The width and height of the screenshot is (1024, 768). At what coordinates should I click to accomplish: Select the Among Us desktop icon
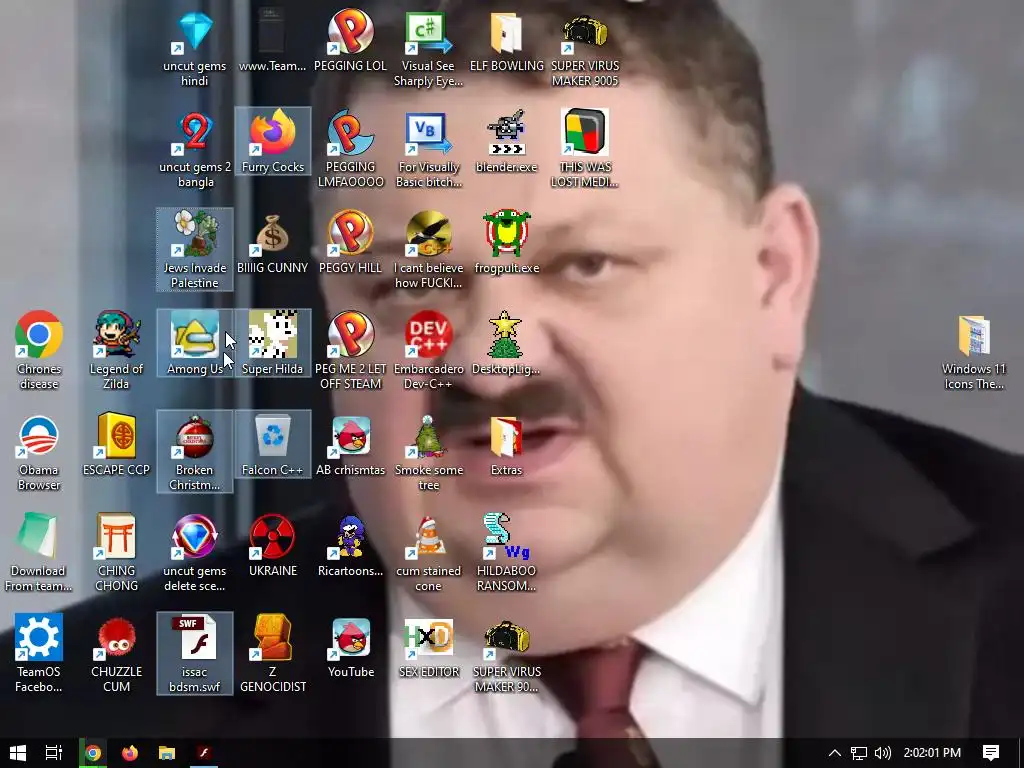(195, 344)
